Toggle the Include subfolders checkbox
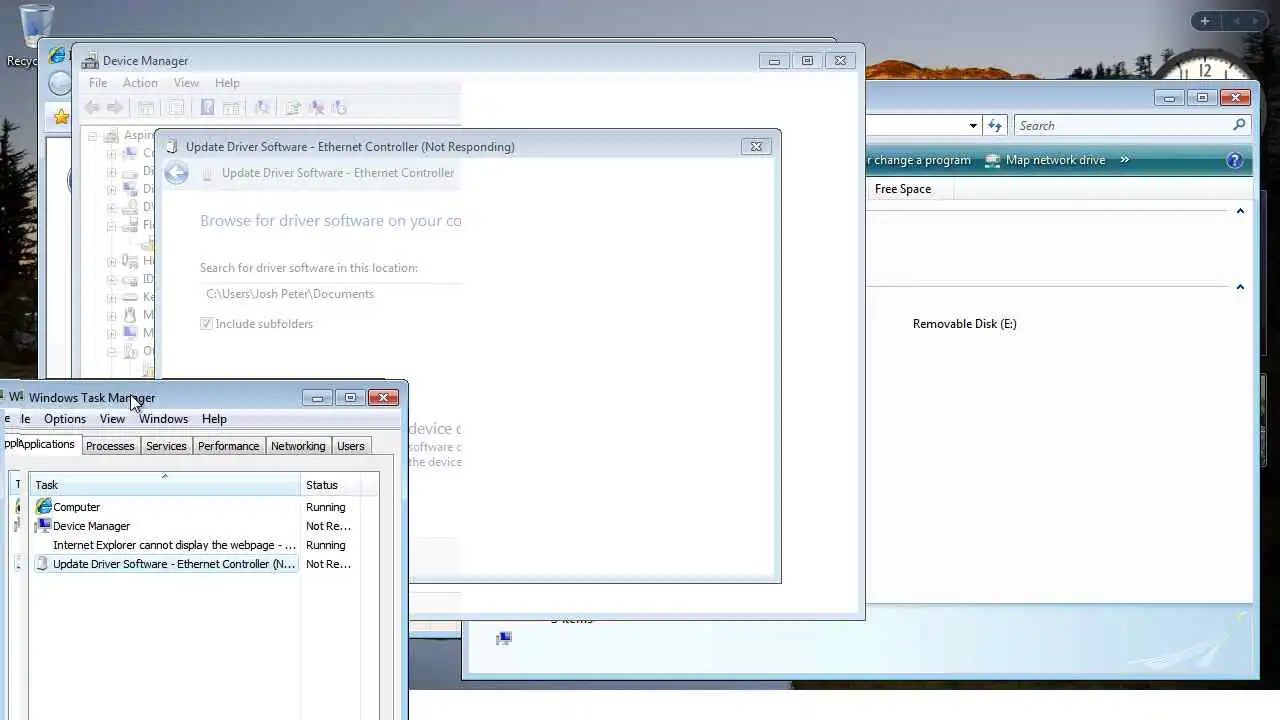The width and height of the screenshot is (1280, 720). [206, 324]
